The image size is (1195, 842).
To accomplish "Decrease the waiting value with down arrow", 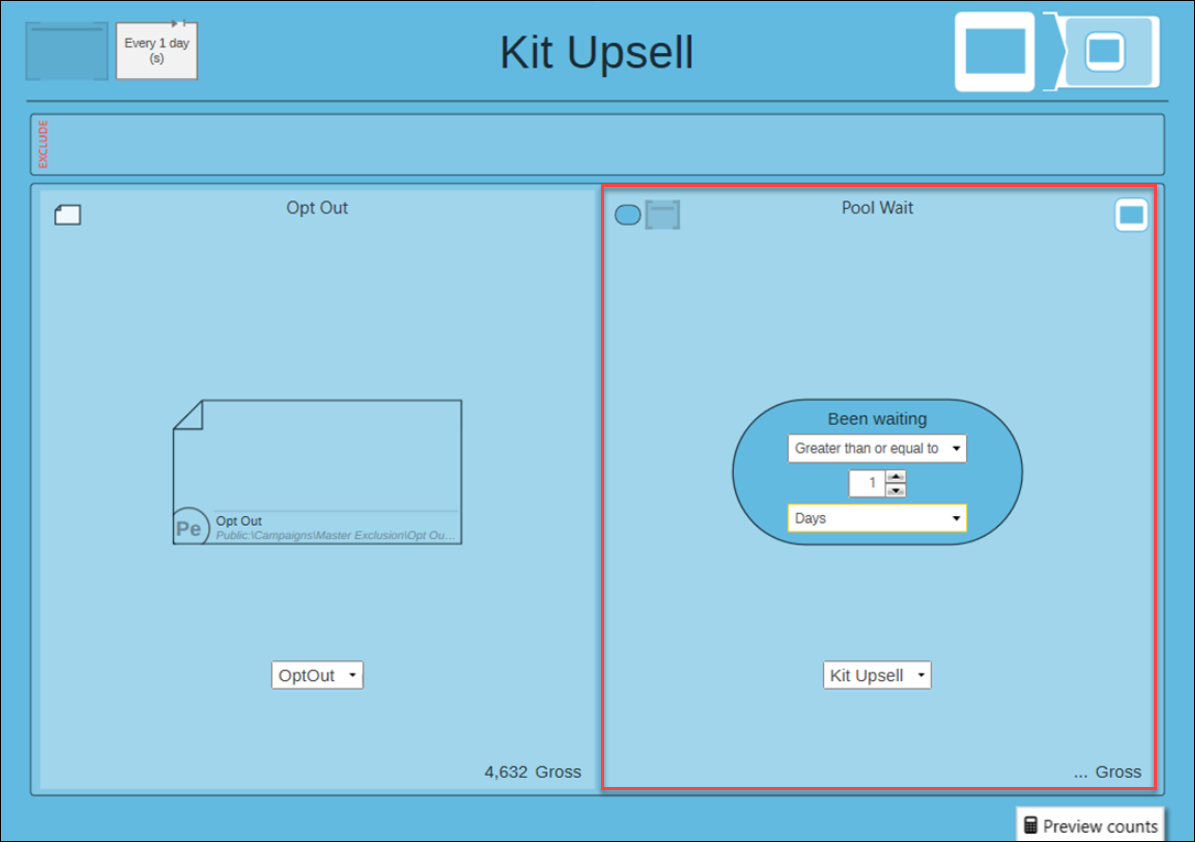I will click(896, 490).
